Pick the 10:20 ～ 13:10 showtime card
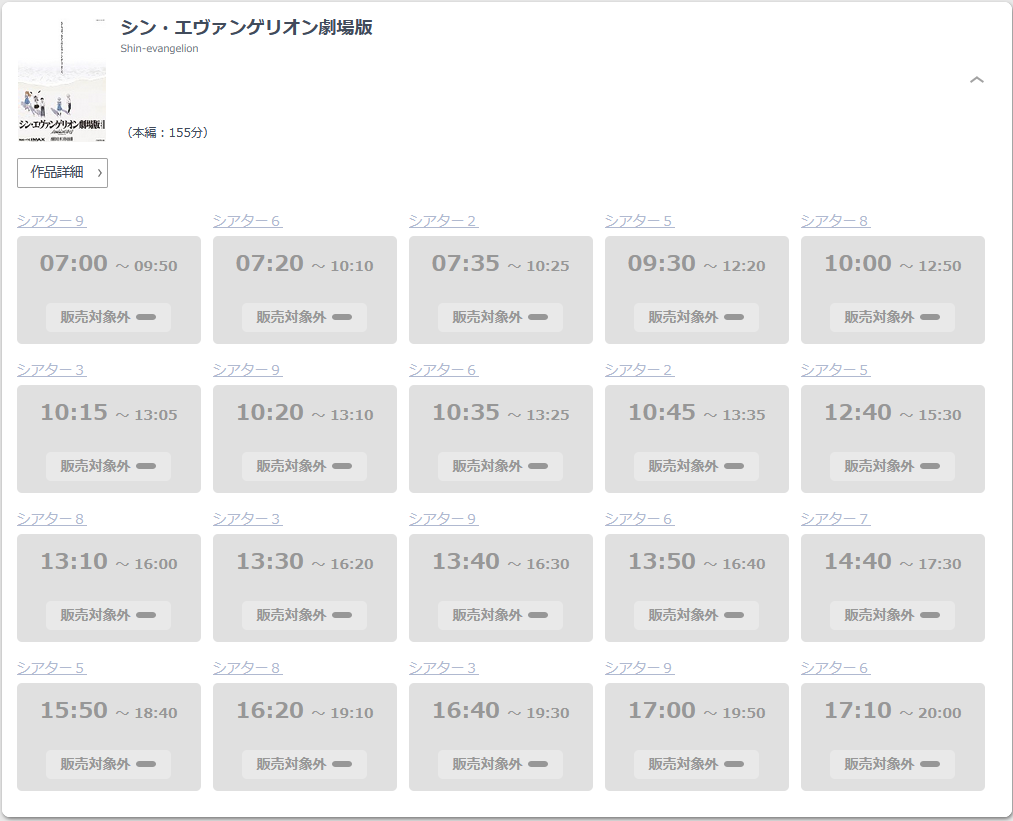The image size is (1013, 821). coord(305,439)
